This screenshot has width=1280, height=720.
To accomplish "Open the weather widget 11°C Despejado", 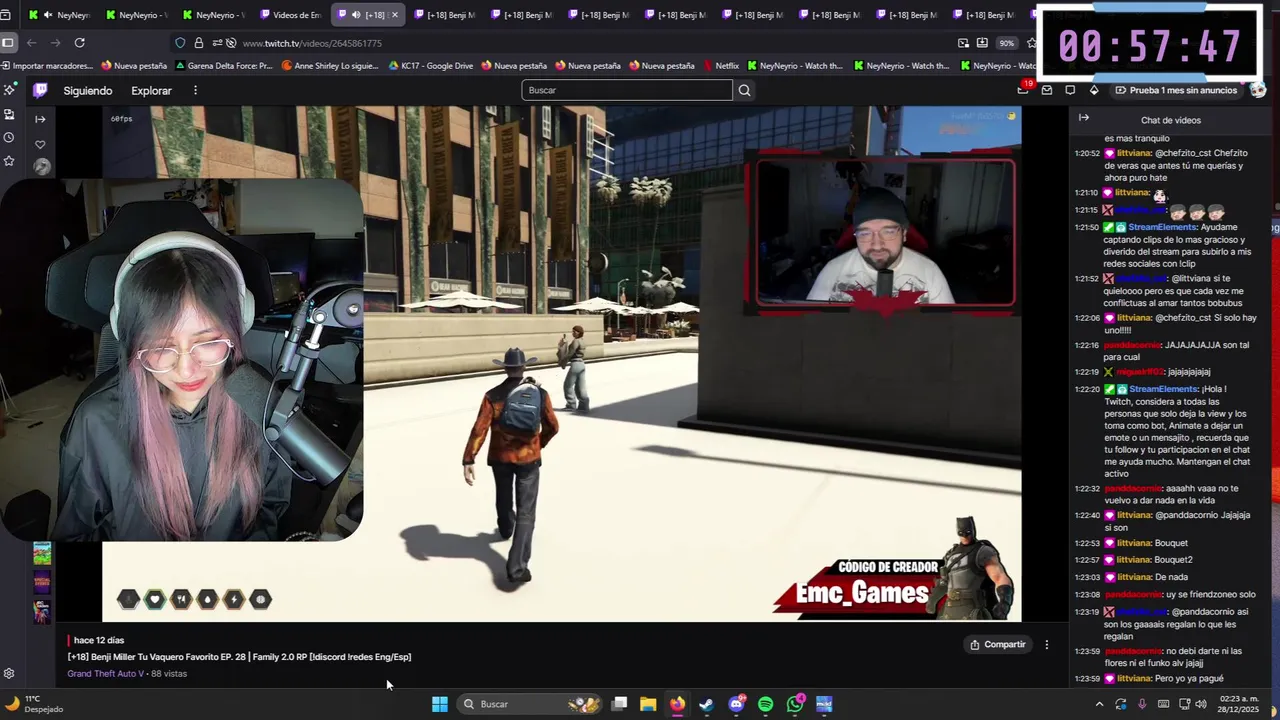I will coord(35,704).
